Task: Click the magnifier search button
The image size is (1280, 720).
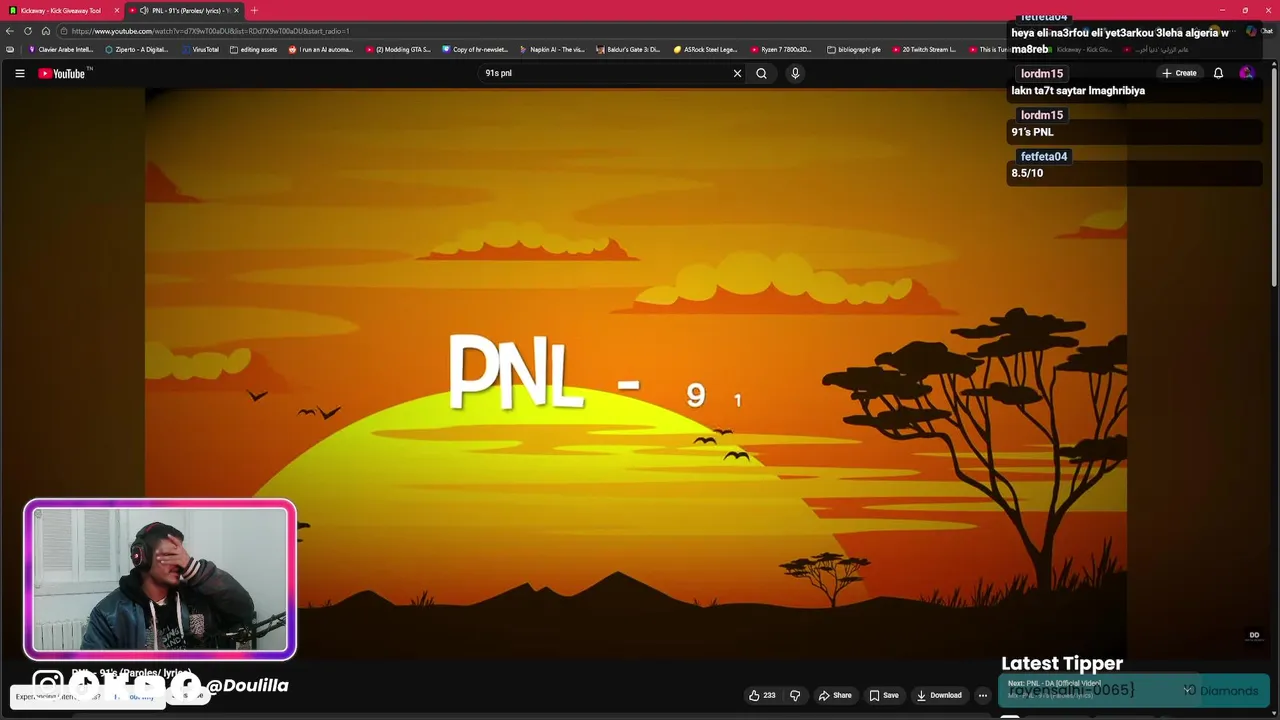Action: coord(761,73)
